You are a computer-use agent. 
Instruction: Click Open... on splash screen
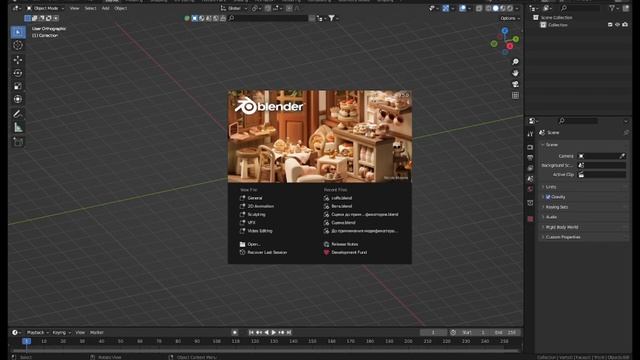pyautogui.click(x=253, y=244)
